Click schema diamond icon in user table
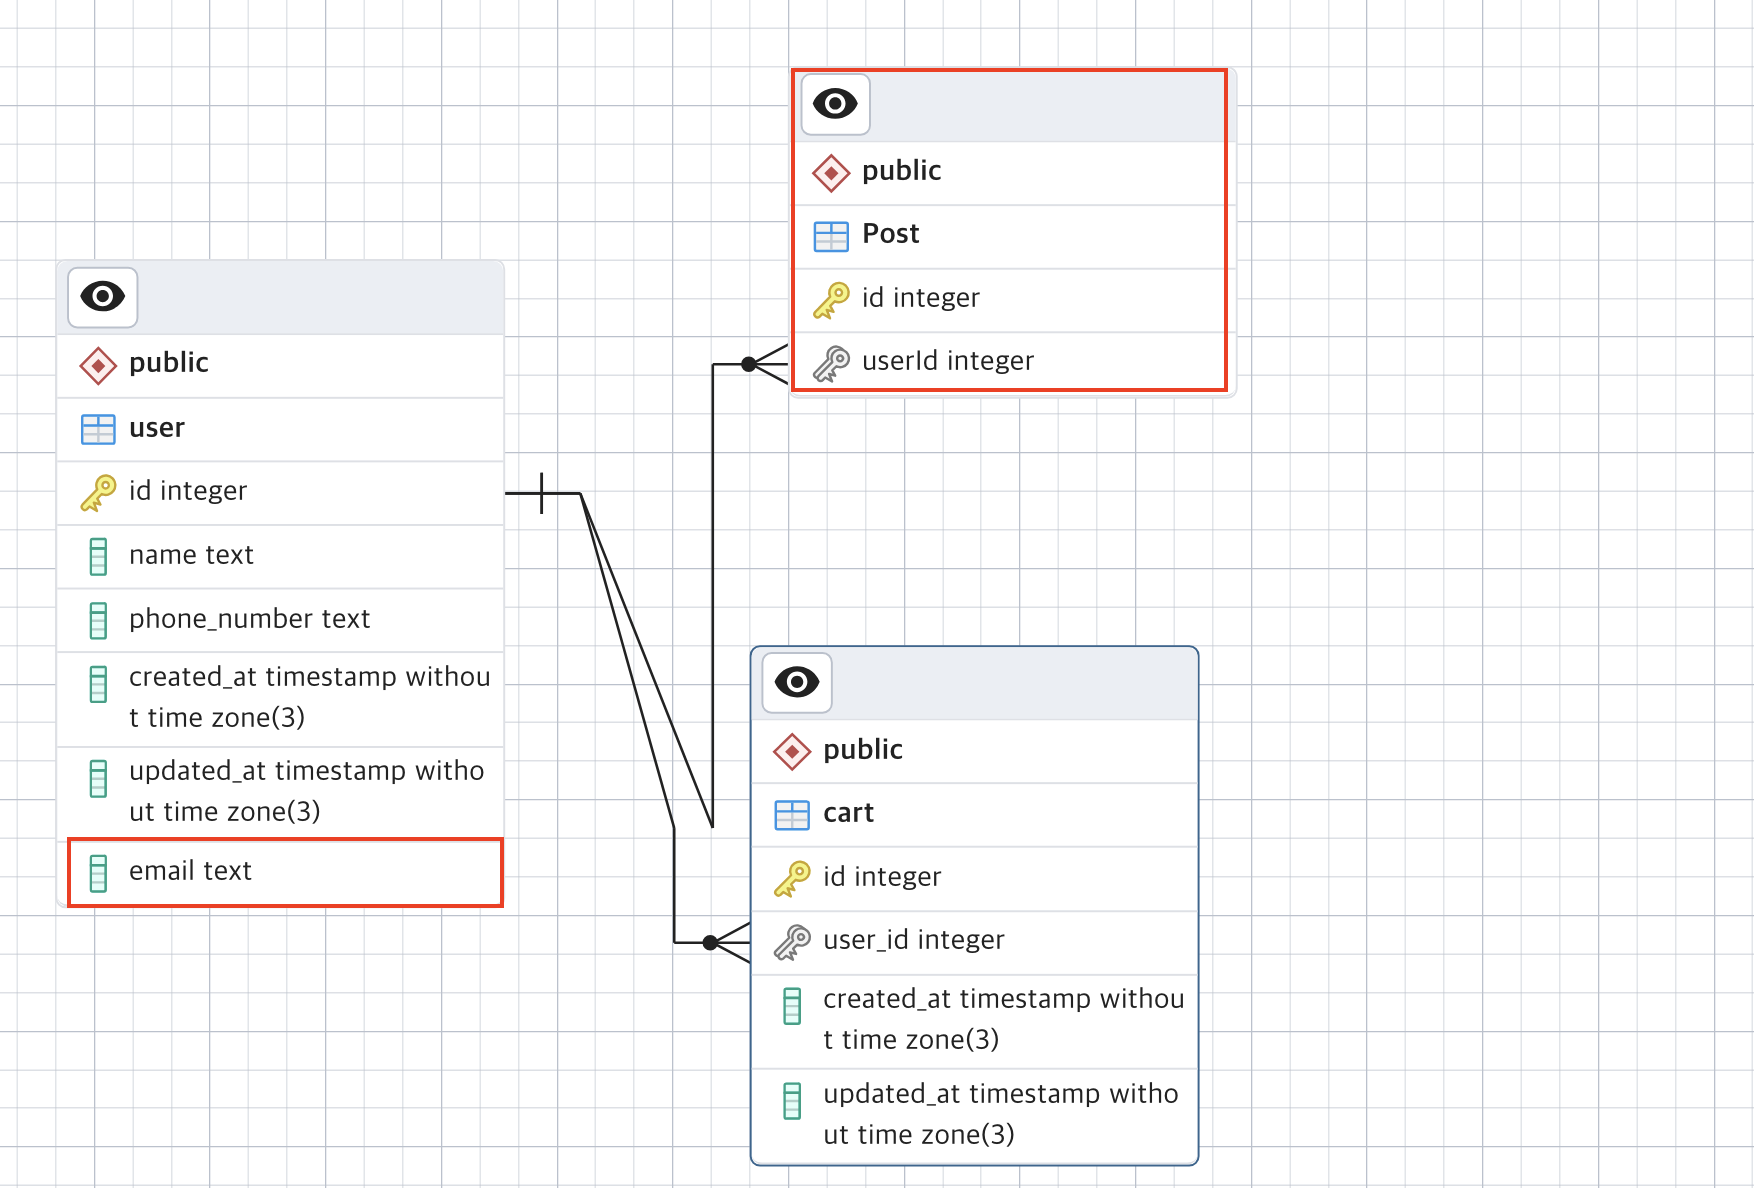 click(98, 365)
